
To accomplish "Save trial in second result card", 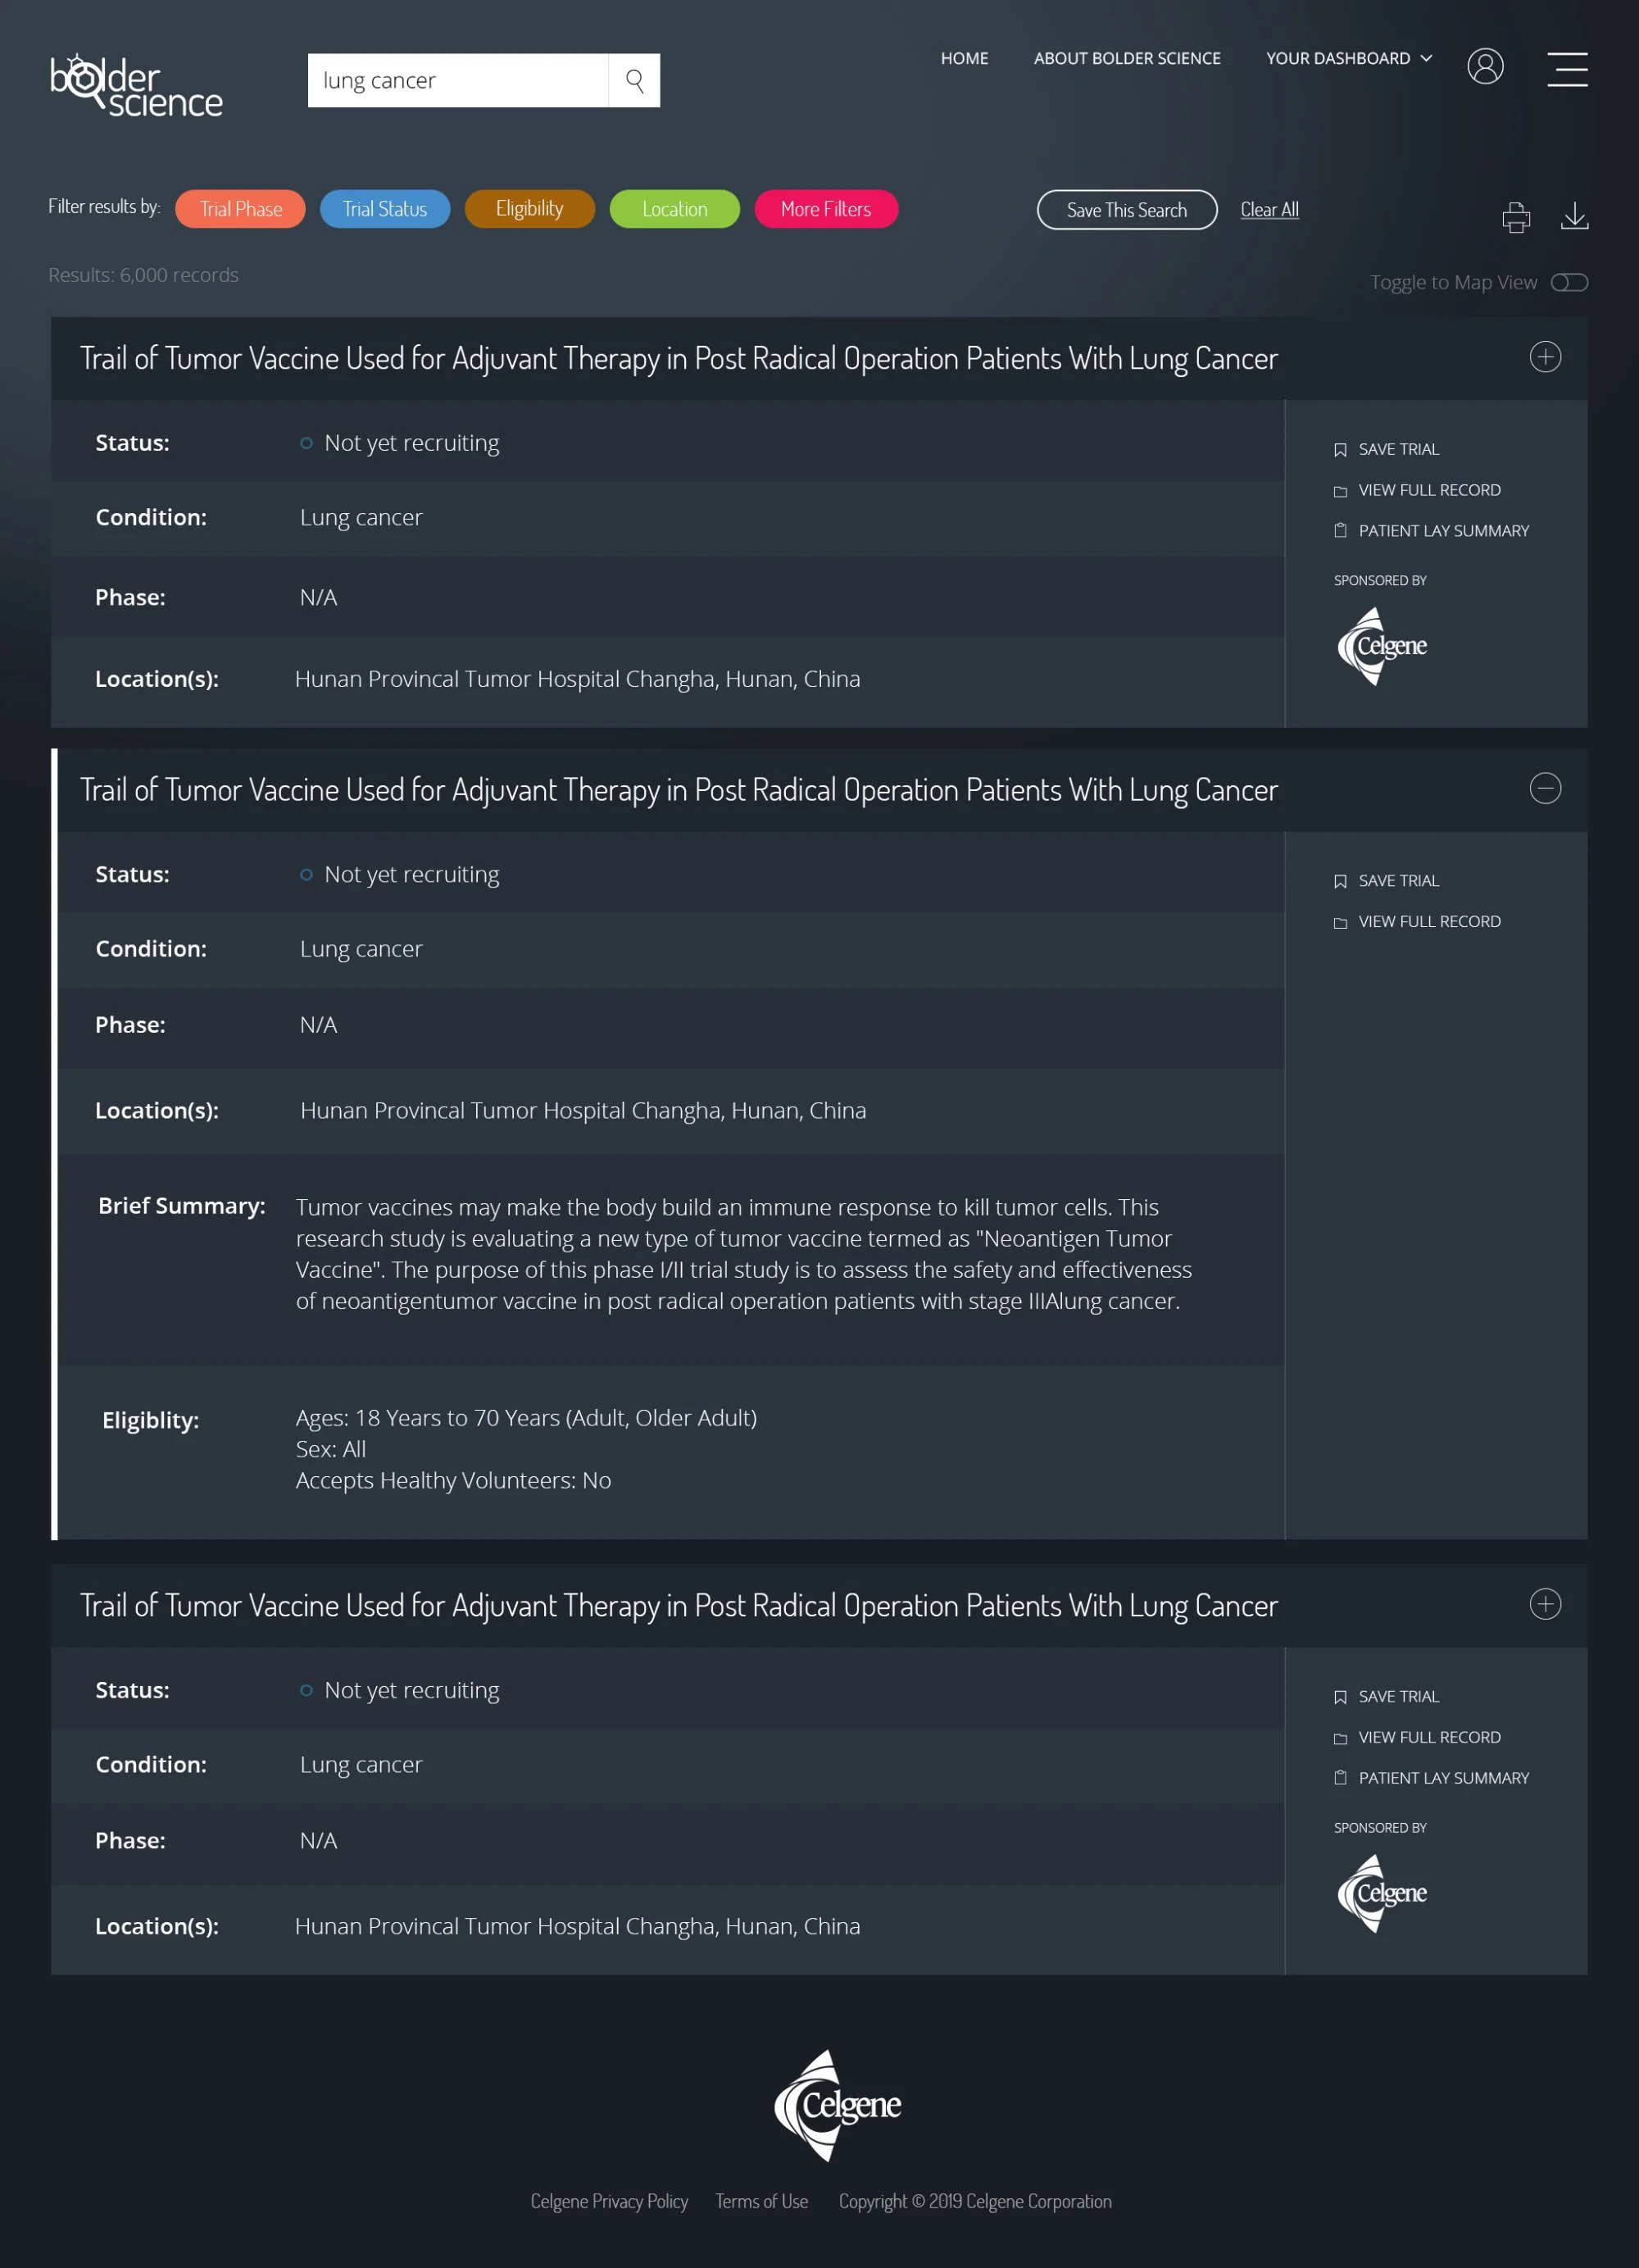I will click(x=1387, y=881).
